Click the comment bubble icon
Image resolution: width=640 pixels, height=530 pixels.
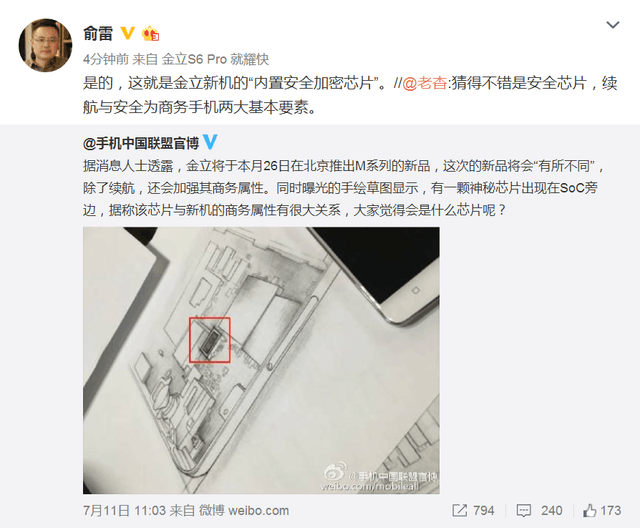[524, 511]
